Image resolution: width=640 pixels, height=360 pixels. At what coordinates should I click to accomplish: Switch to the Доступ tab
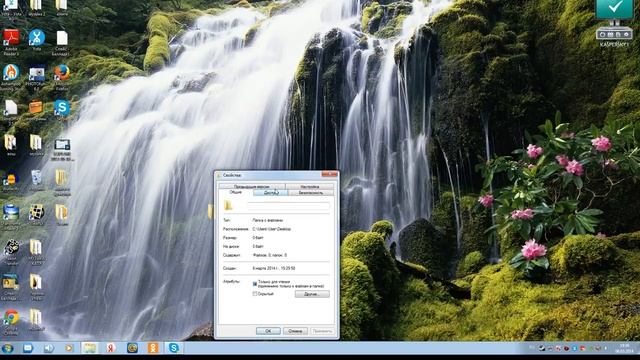coord(271,193)
